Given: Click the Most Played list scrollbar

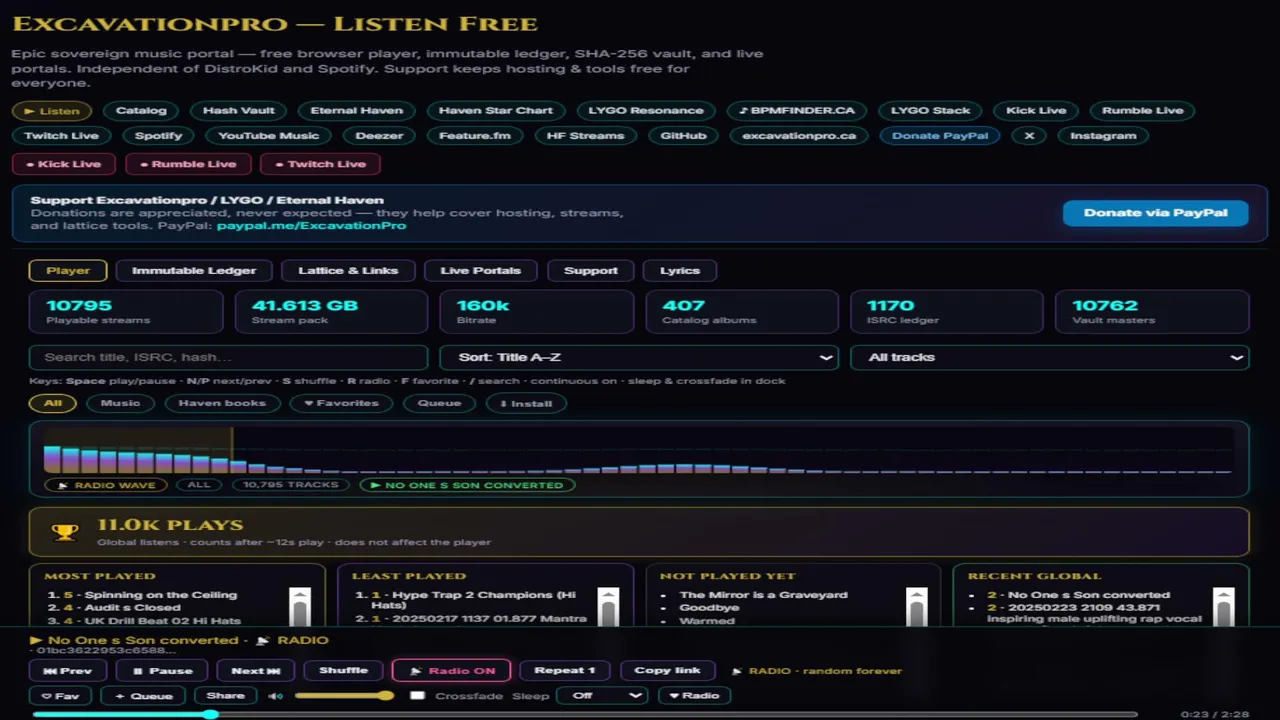Looking at the screenshot, I should pyautogui.click(x=299, y=606).
